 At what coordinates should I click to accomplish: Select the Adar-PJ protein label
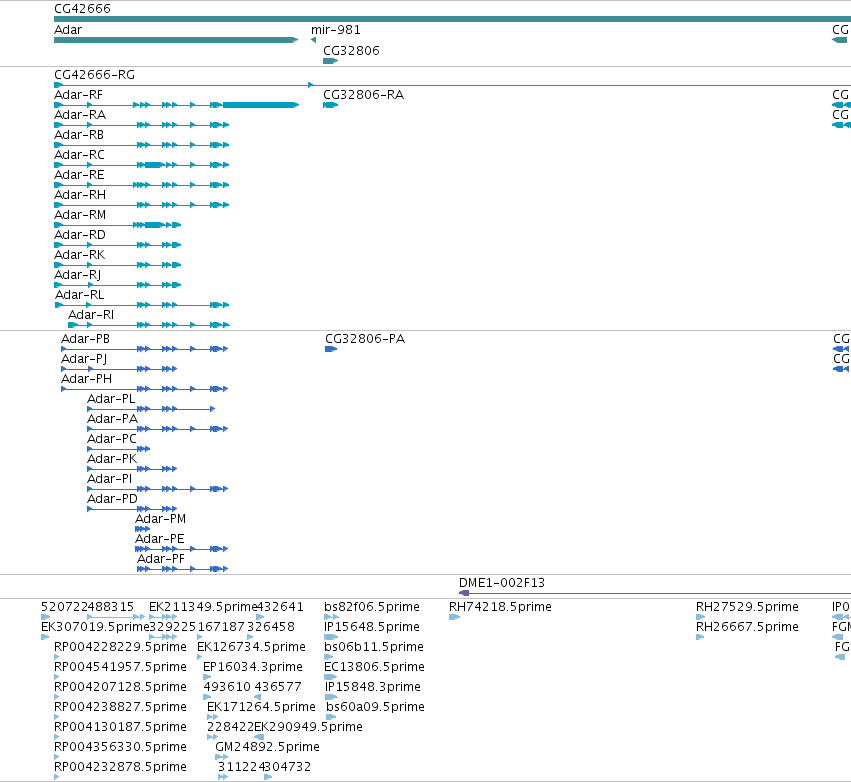(x=84, y=359)
